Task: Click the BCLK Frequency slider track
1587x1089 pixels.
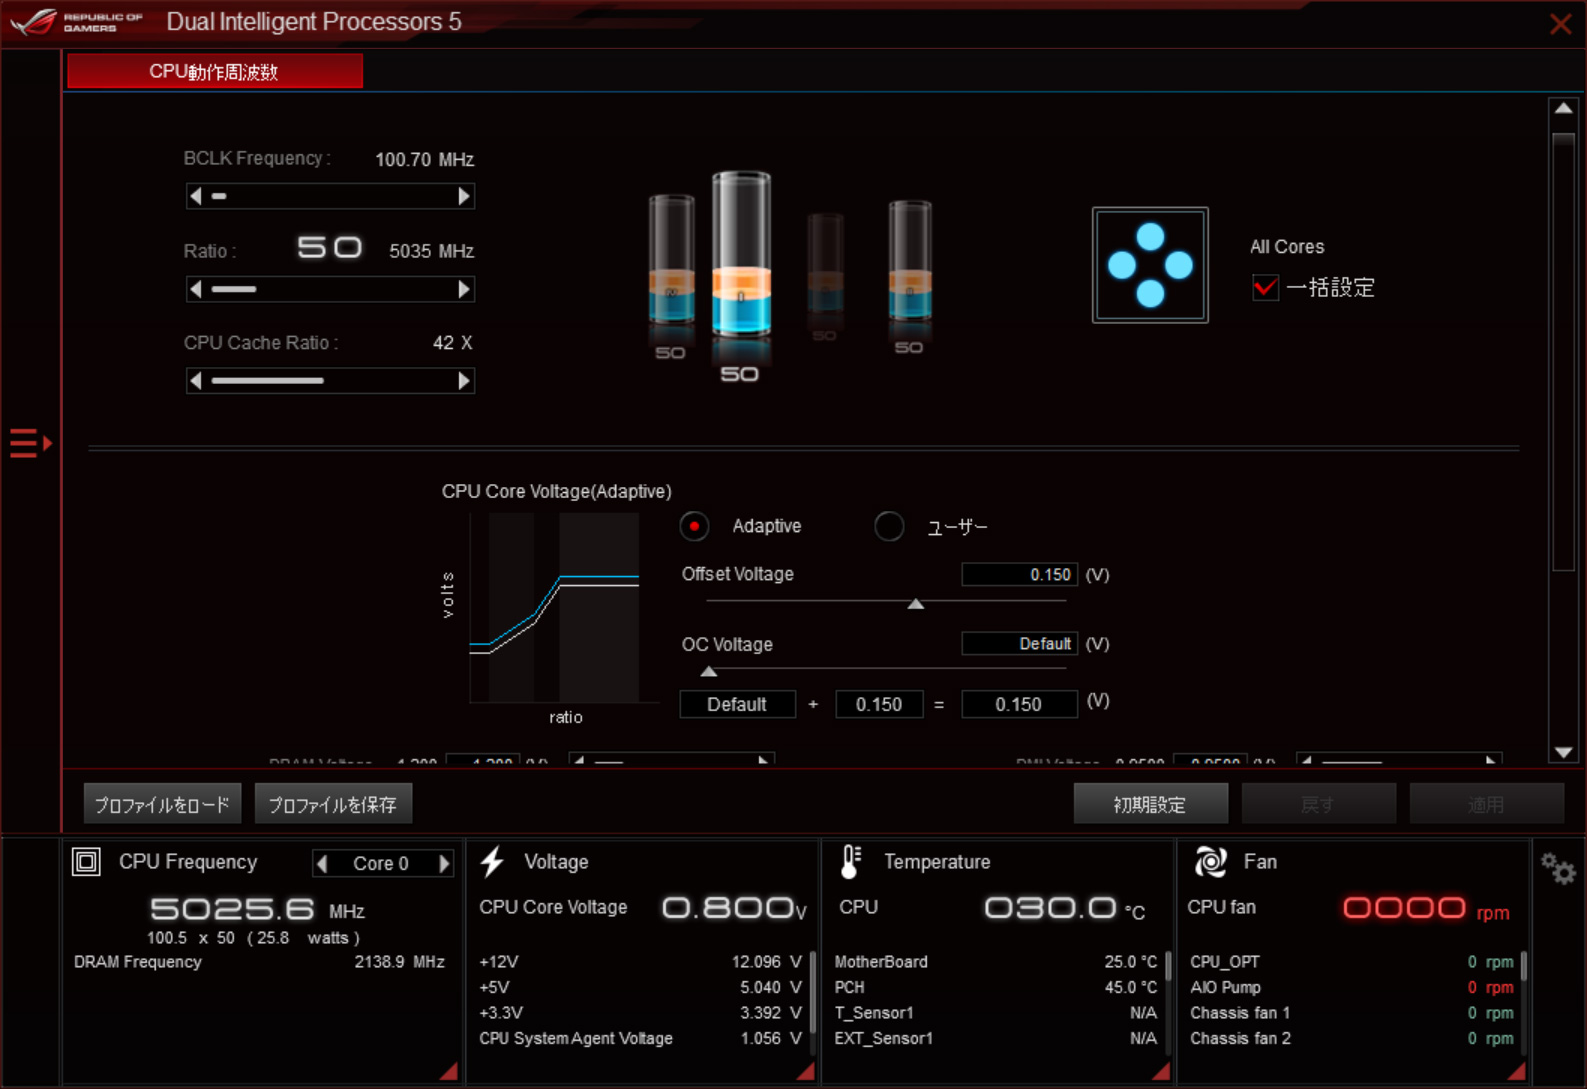Action: point(330,196)
